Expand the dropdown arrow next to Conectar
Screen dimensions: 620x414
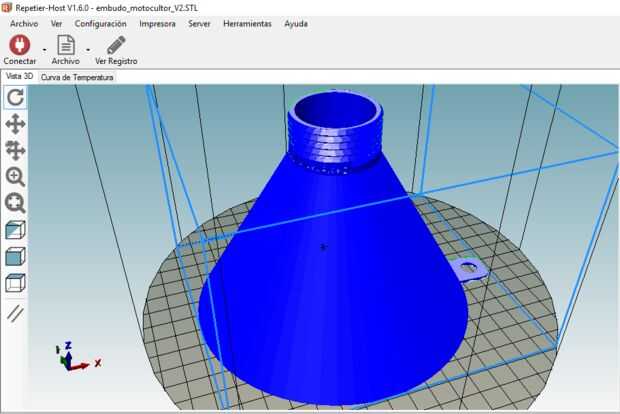(44, 49)
